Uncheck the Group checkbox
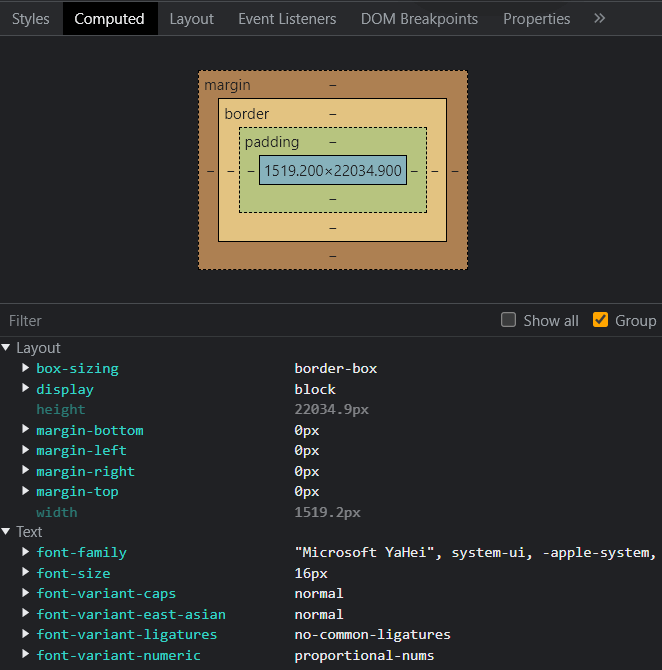Screen dimensions: 662x670 point(601,320)
